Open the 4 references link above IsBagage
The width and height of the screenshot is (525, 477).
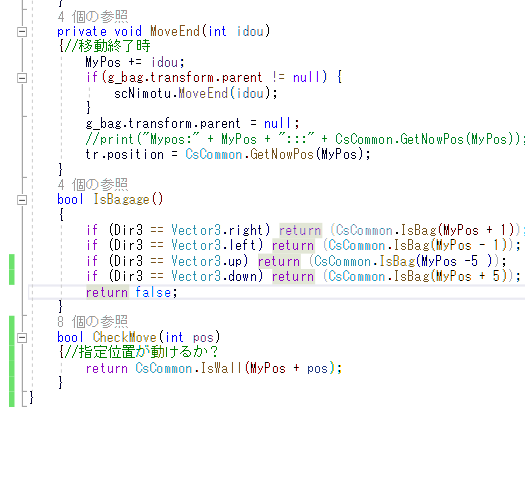(92, 184)
